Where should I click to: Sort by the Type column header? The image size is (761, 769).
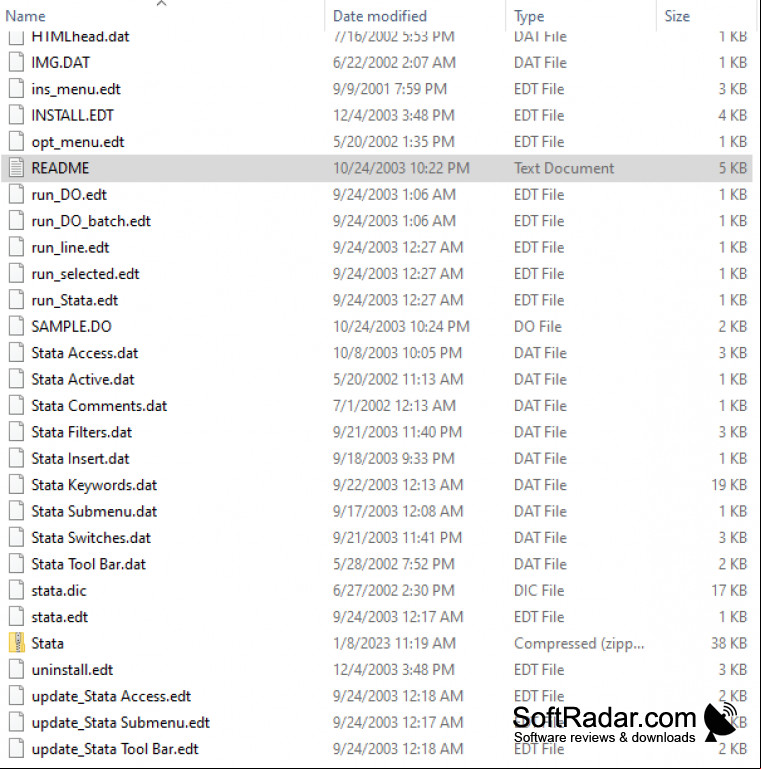tap(529, 16)
